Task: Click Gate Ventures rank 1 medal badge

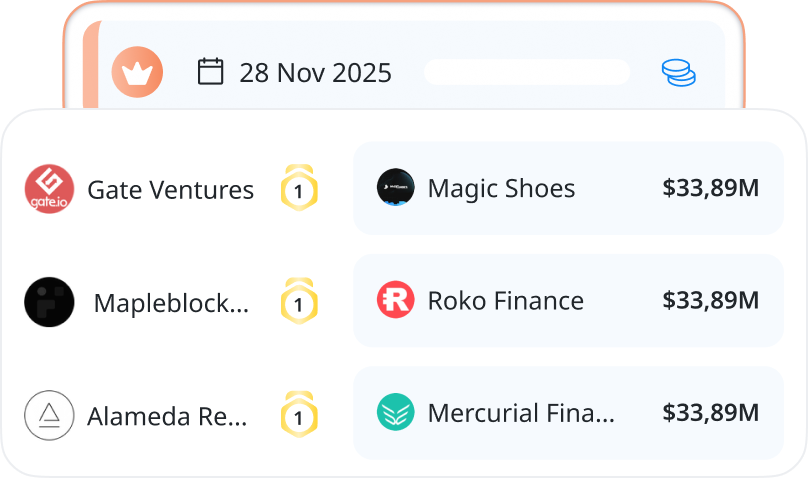Action: (298, 188)
